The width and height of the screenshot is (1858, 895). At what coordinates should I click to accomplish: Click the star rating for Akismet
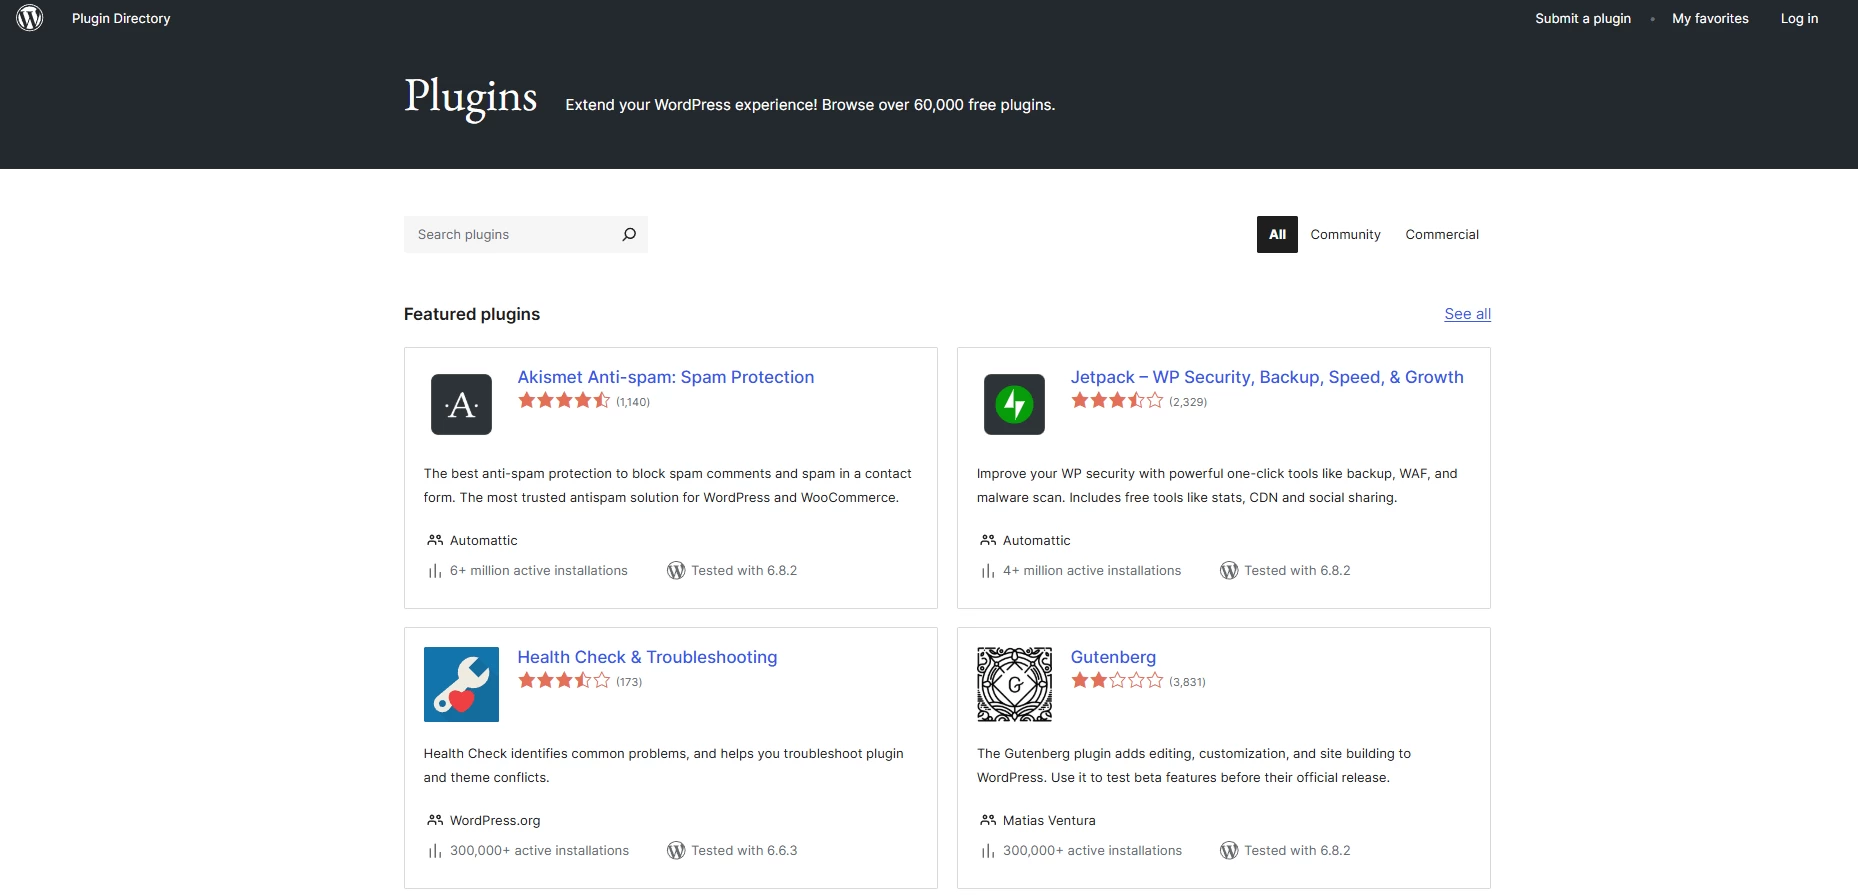[564, 401]
